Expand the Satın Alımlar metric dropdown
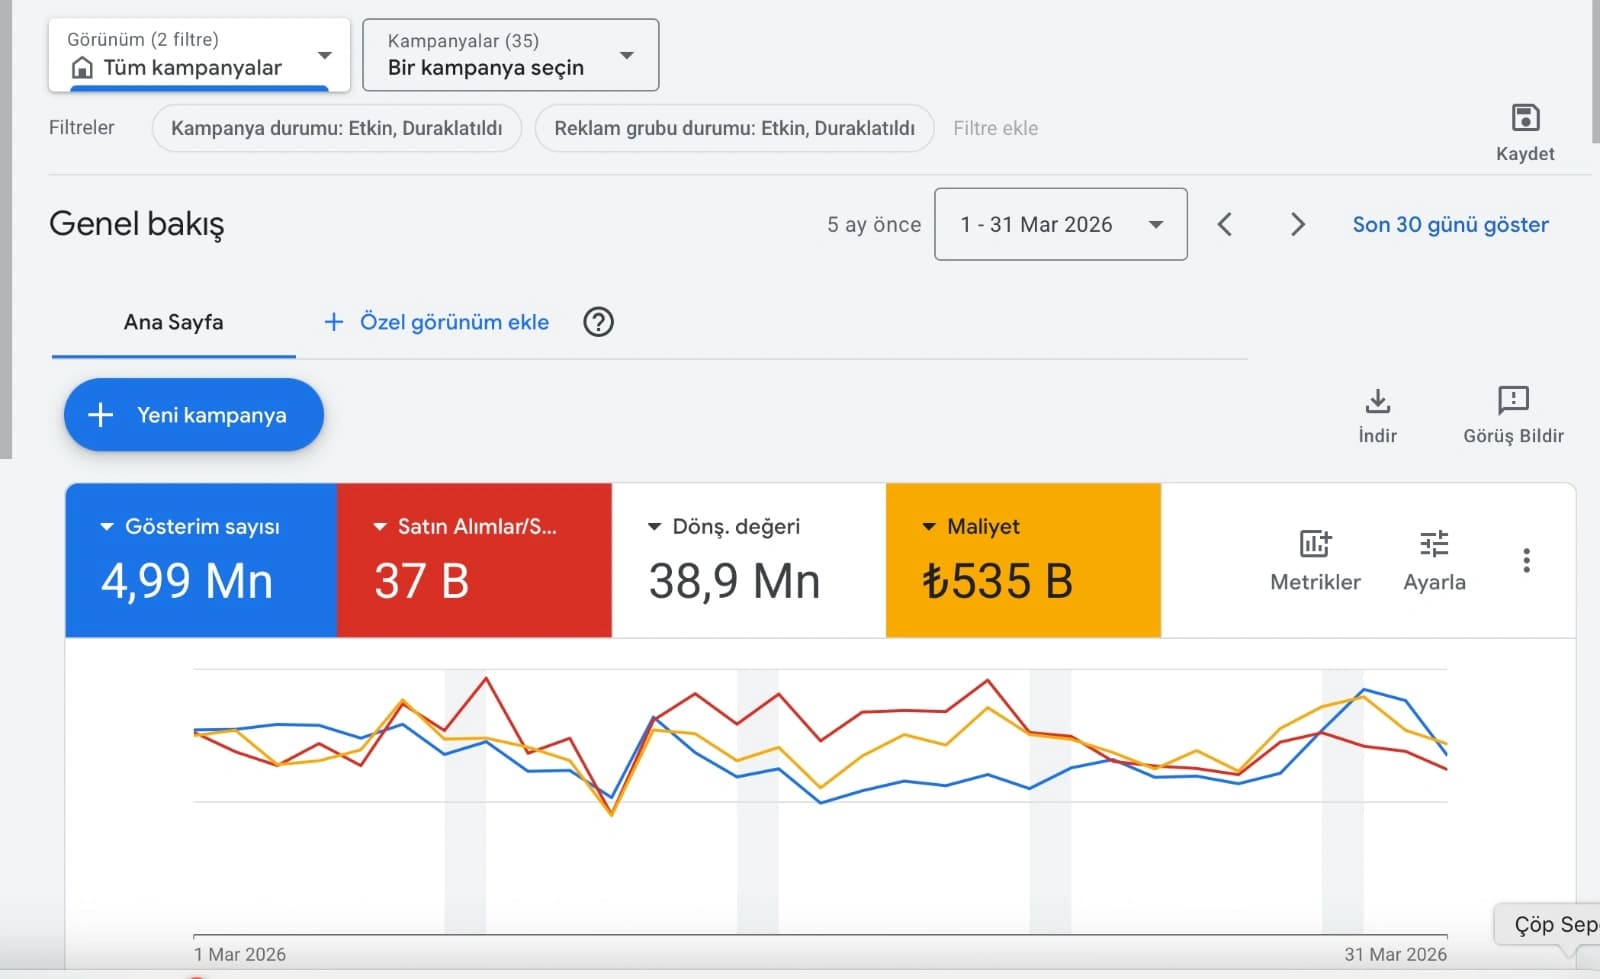The width and height of the screenshot is (1600, 979). coord(380,526)
